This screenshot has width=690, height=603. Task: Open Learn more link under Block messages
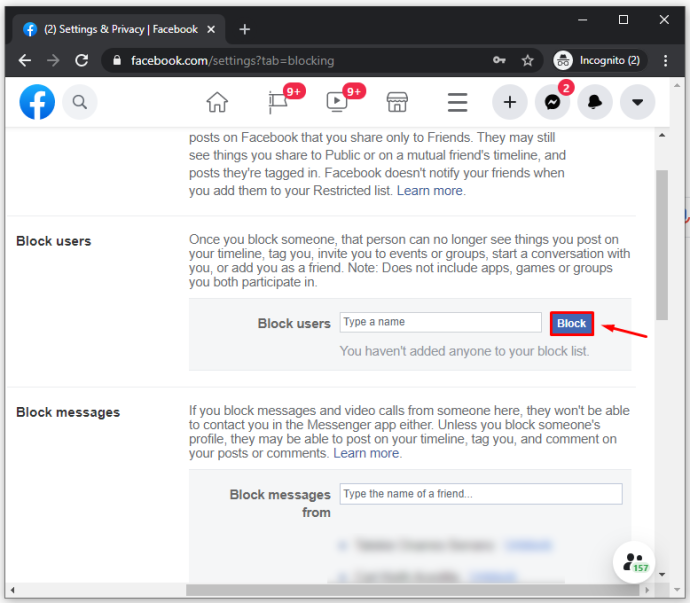(366, 453)
